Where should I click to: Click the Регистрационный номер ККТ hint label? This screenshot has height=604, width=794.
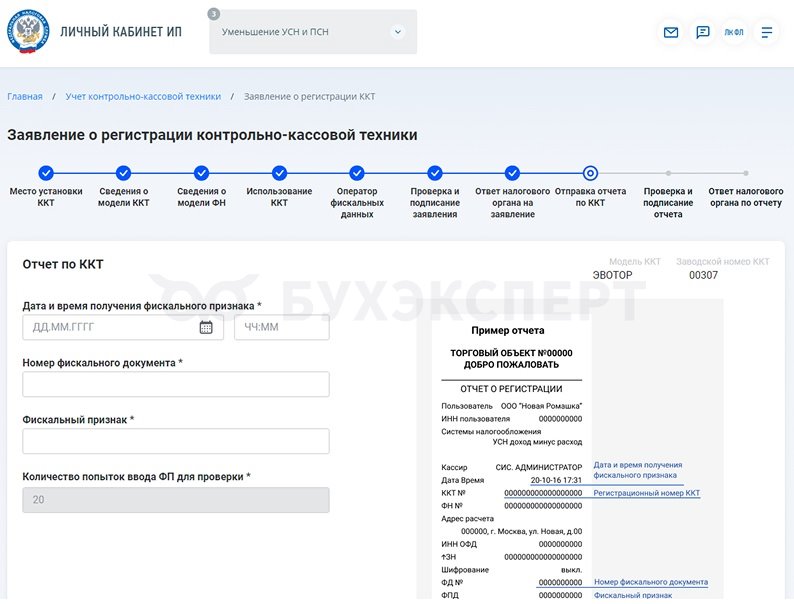click(647, 493)
